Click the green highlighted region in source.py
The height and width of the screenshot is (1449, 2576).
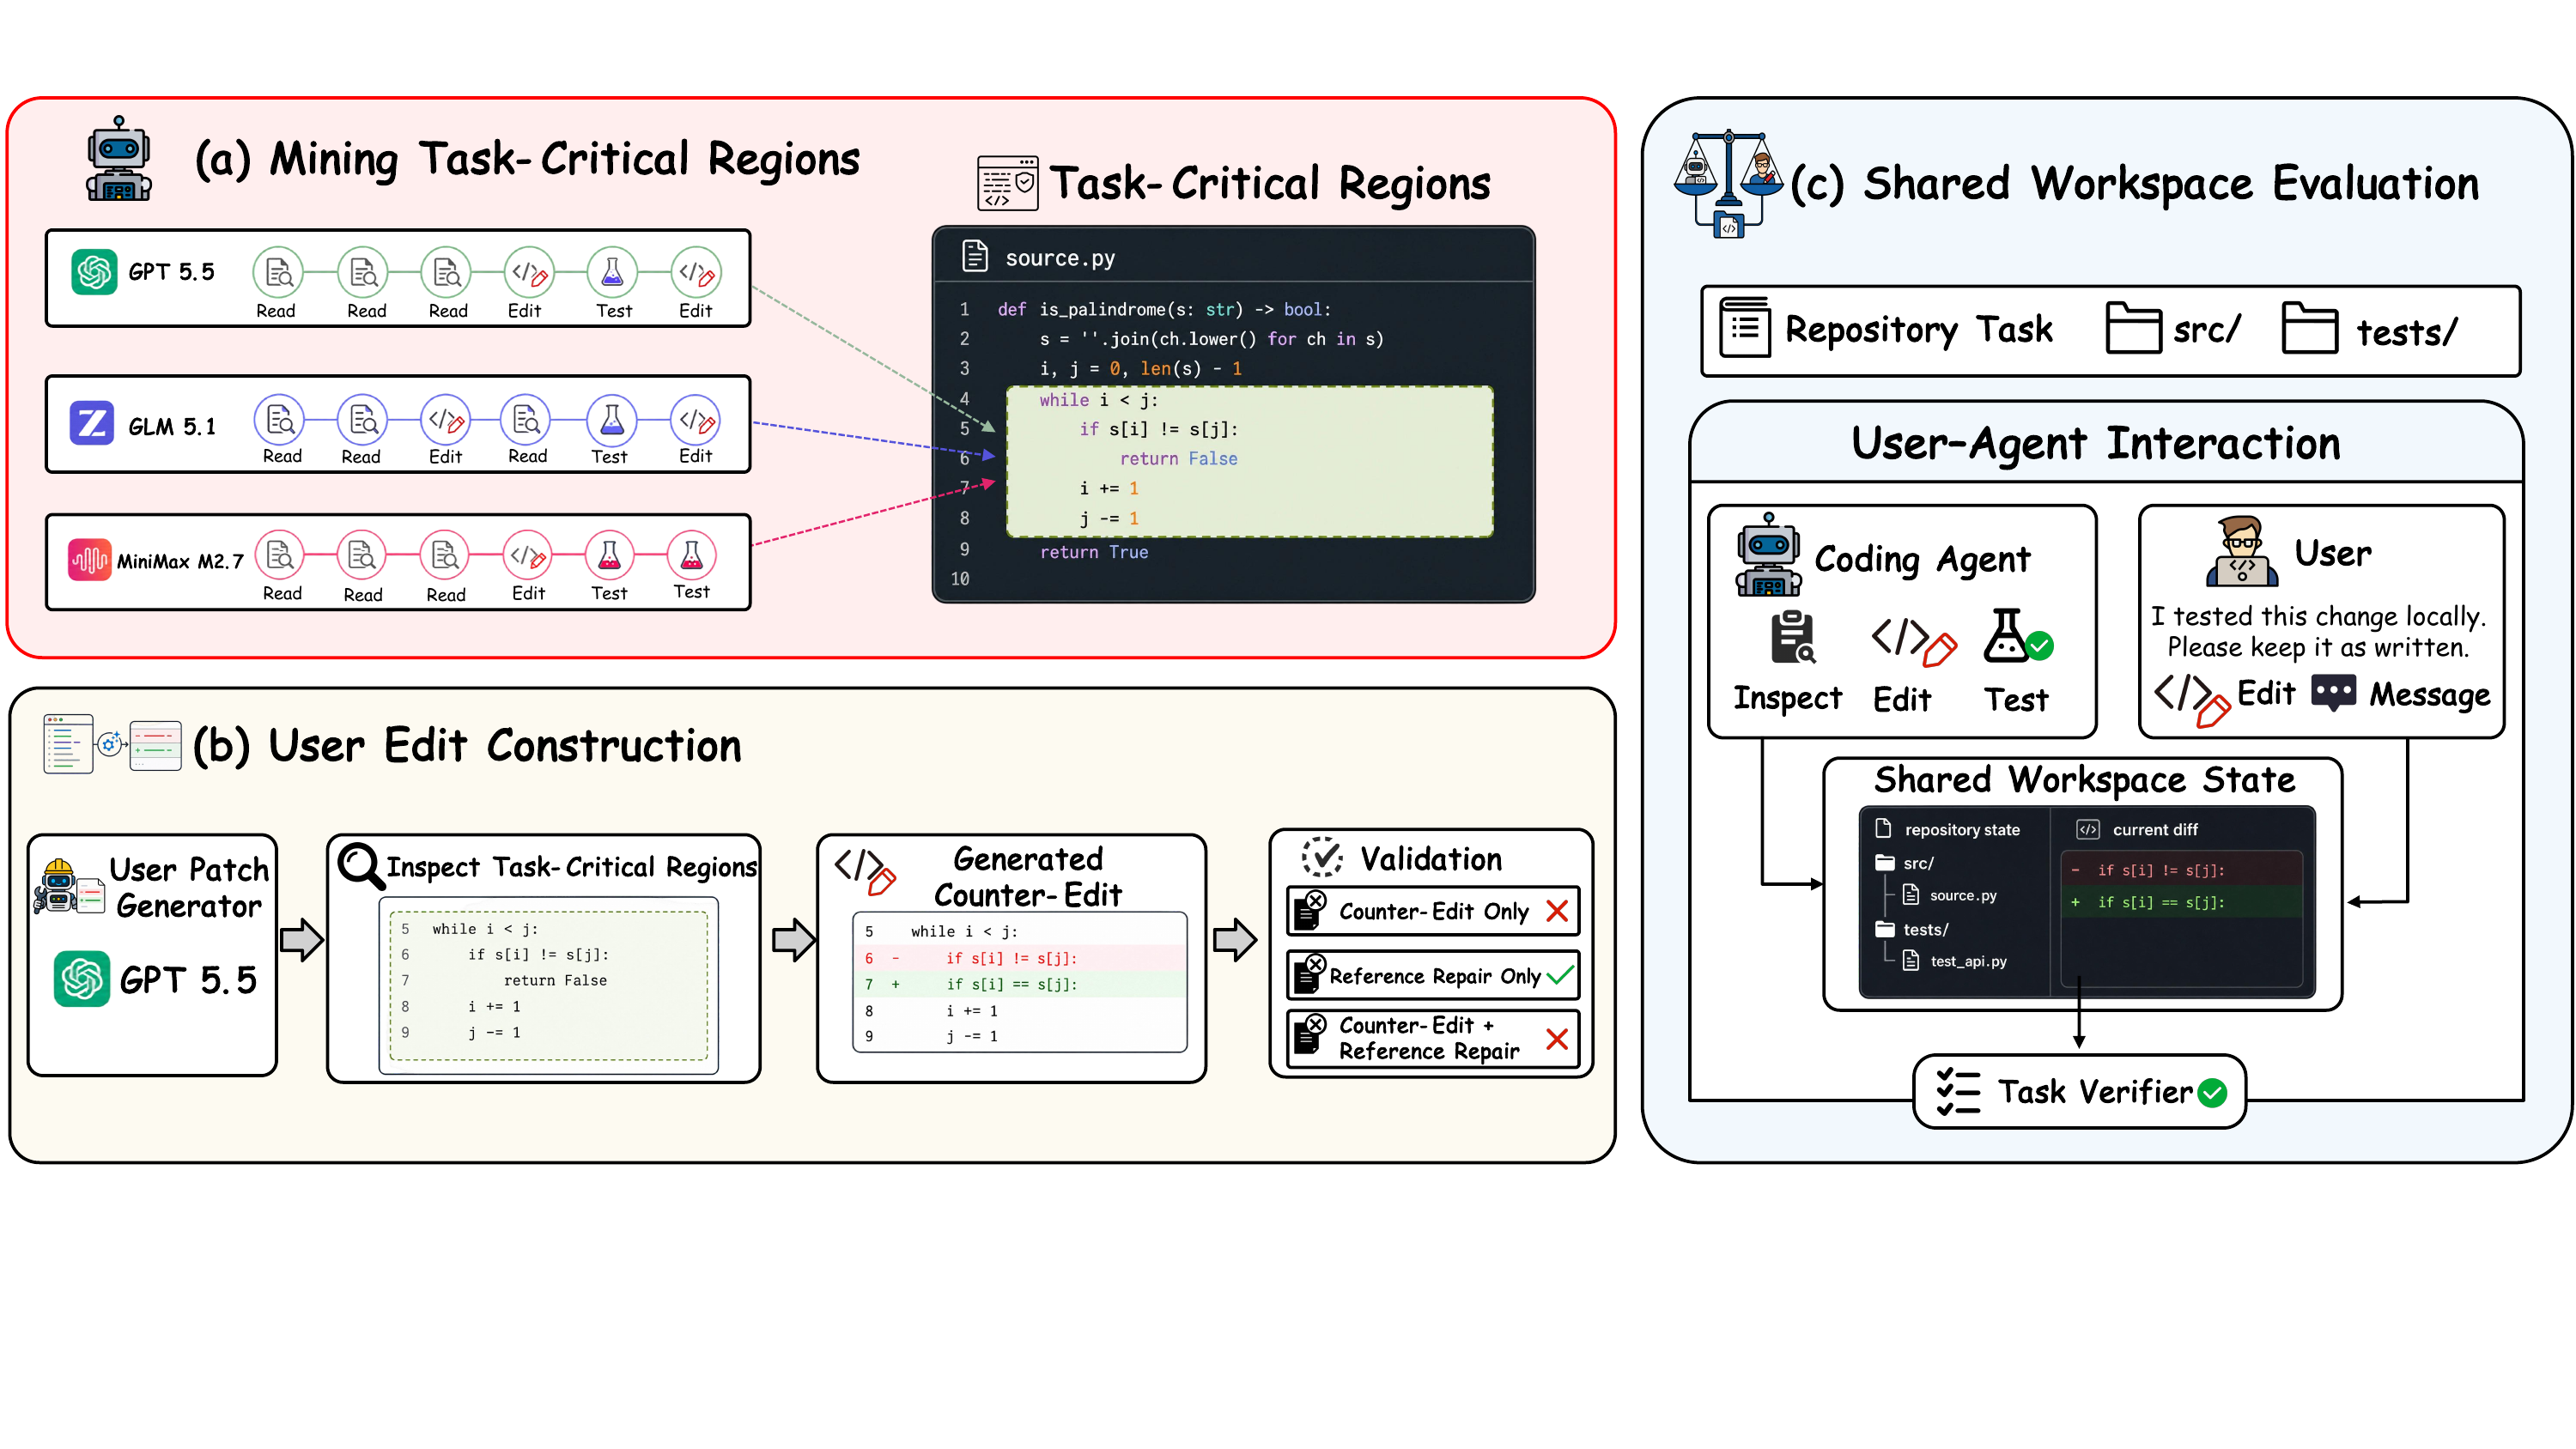click(x=1249, y=461)
